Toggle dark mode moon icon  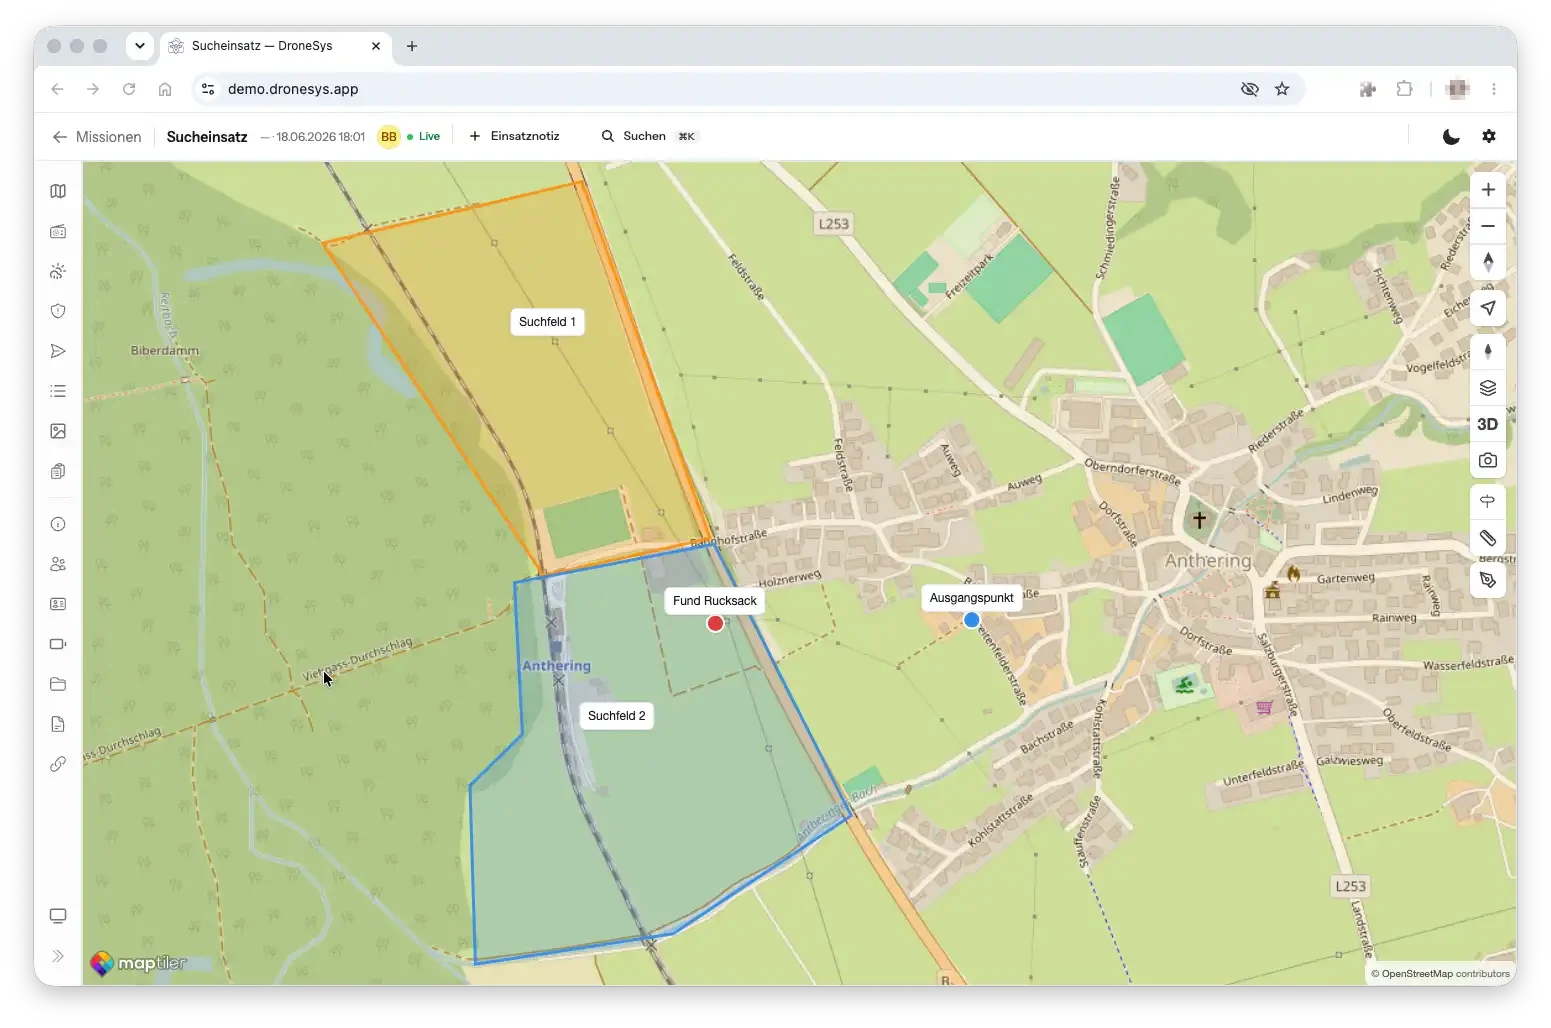(x=1451, y=136)
